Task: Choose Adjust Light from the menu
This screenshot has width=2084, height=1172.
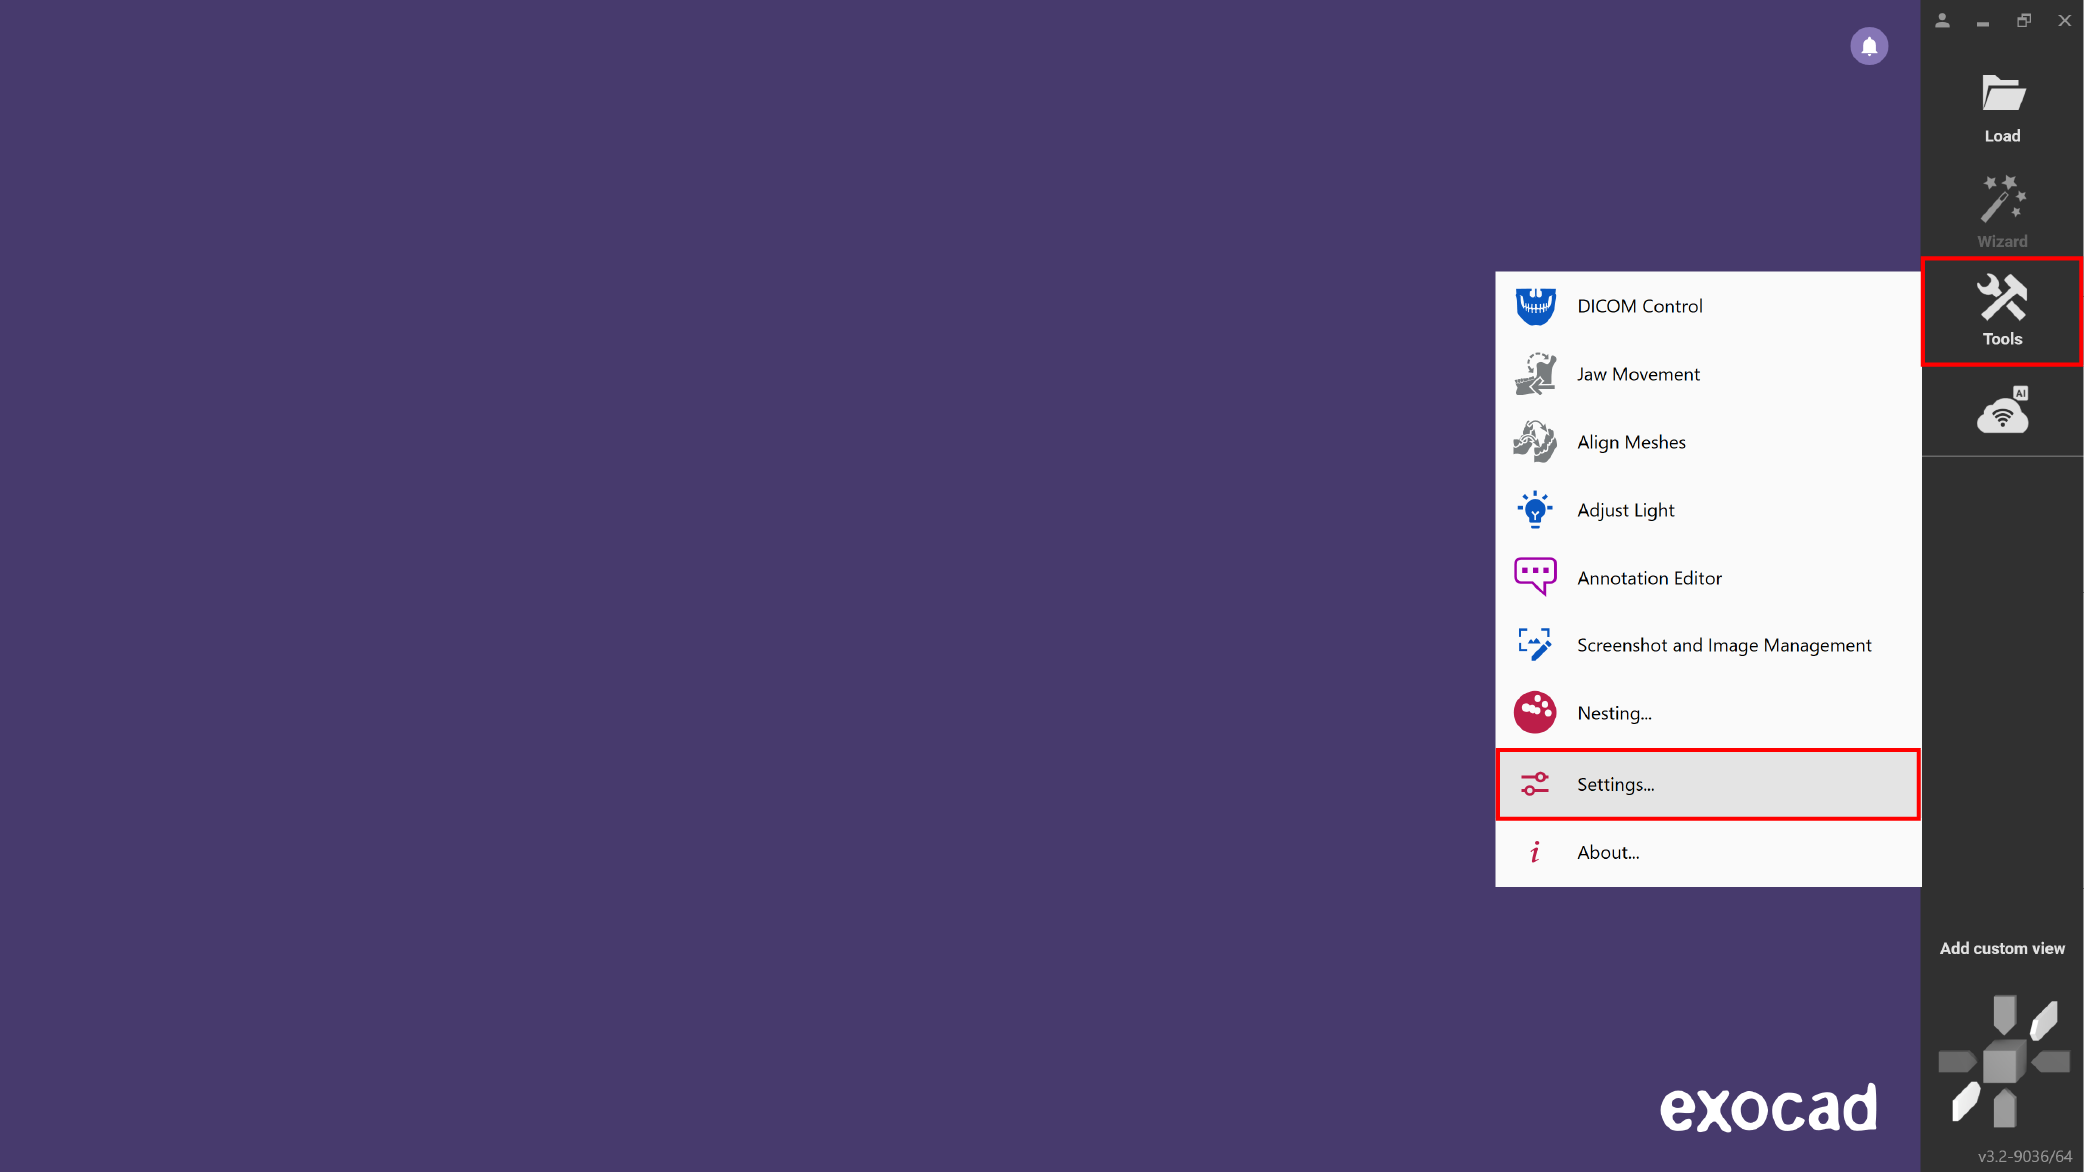Action: 1708,510
